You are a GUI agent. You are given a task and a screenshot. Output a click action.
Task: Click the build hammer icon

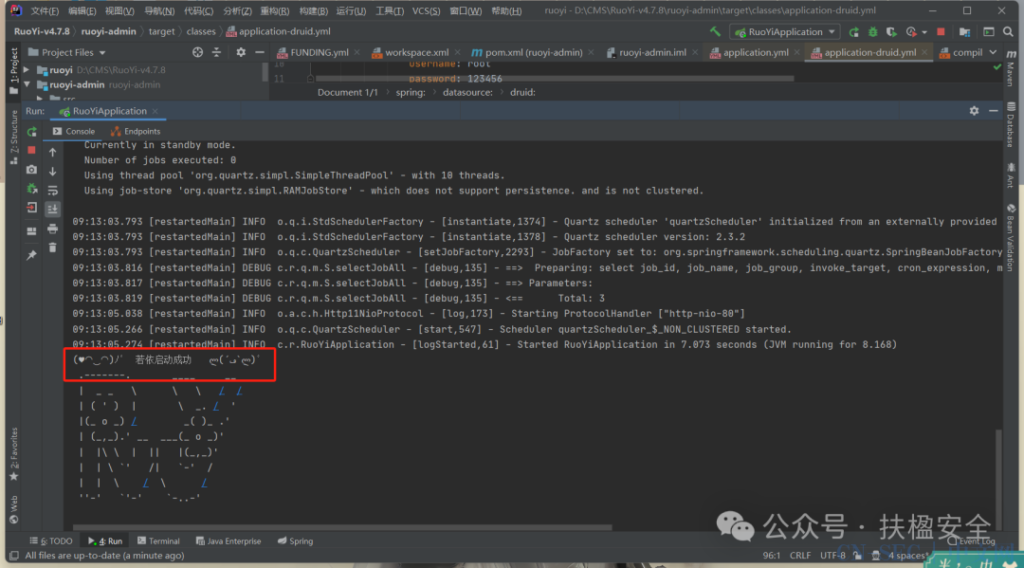tap(715, 31)
